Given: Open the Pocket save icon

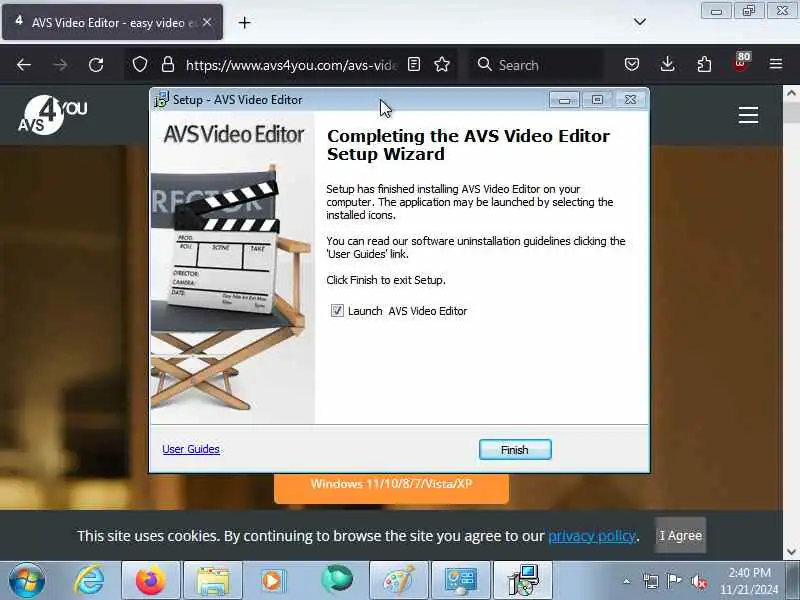Looking at the screenshot, I should [632, 64].
